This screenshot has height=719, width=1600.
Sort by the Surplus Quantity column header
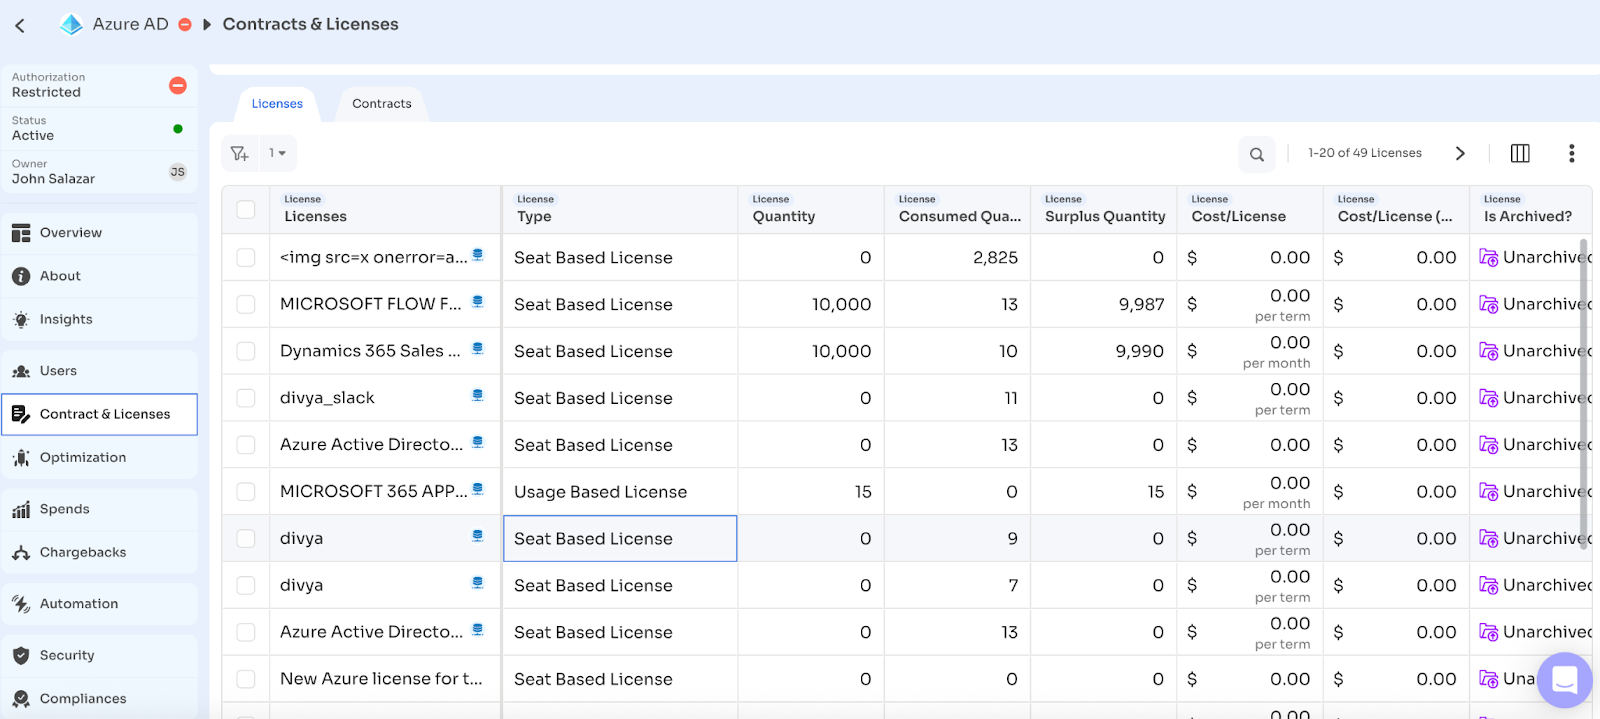pos(1104,210)
